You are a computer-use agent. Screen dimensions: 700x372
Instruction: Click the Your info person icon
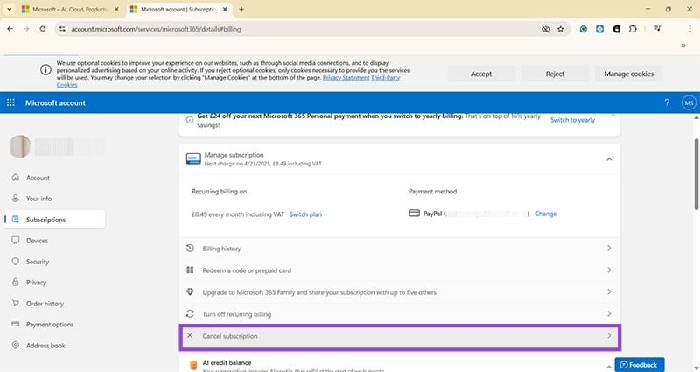pyautogui.click(x=15, y=198)
